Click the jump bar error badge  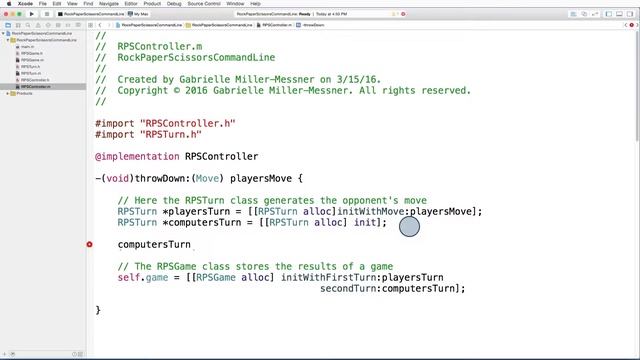(631, 25)
